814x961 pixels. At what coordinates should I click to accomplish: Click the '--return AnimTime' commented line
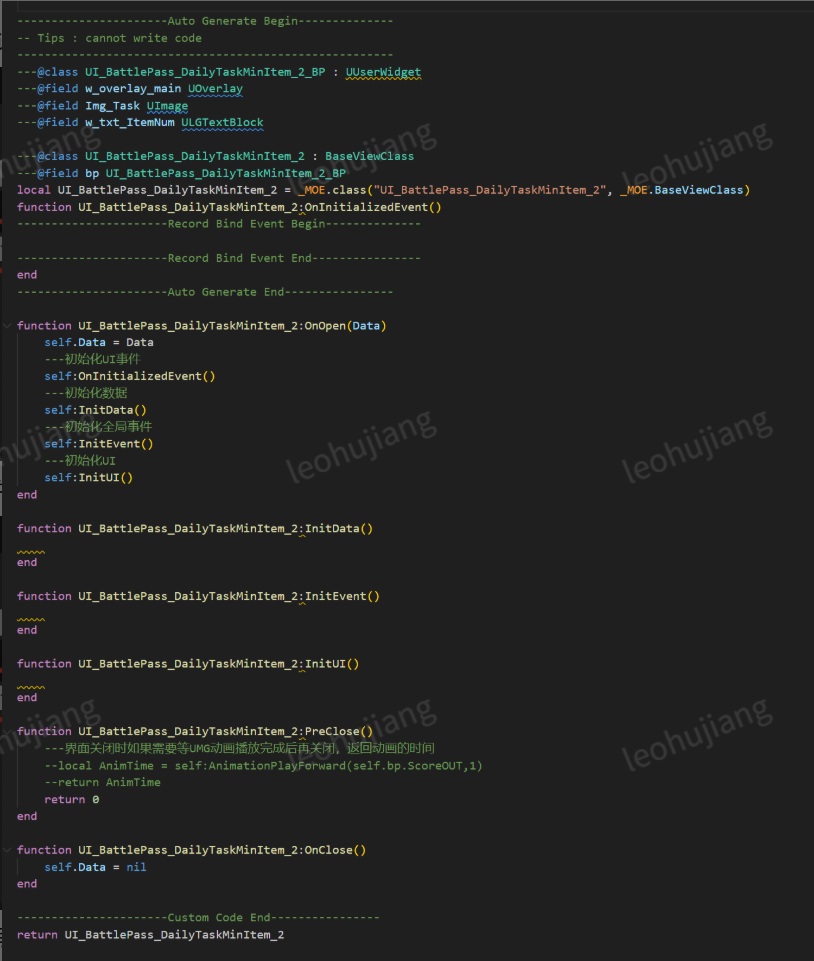click(x=102, y=782)
